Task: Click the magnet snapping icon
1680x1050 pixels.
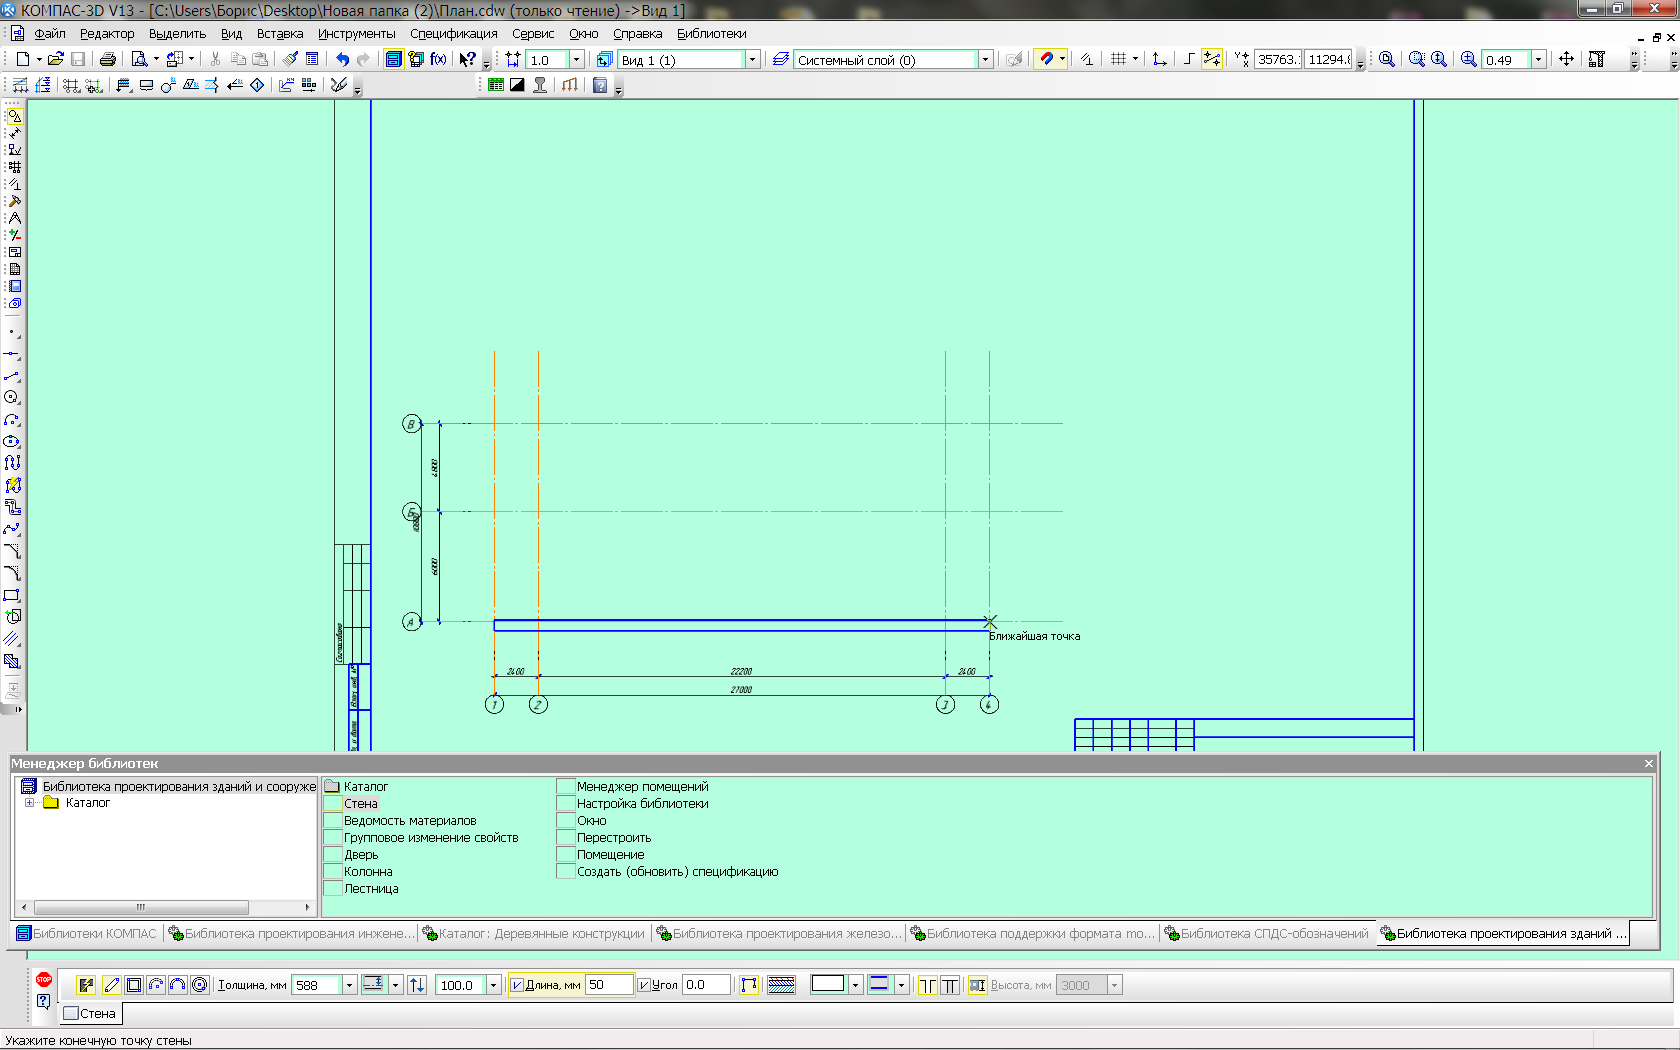Action: pos(1046,60)
